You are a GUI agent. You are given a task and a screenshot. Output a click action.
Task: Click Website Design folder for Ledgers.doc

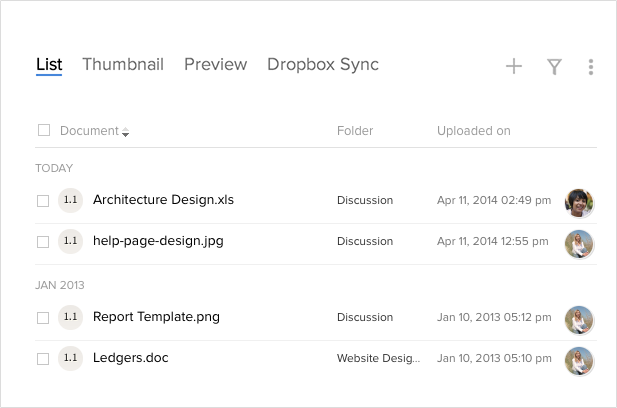(379, 358)
